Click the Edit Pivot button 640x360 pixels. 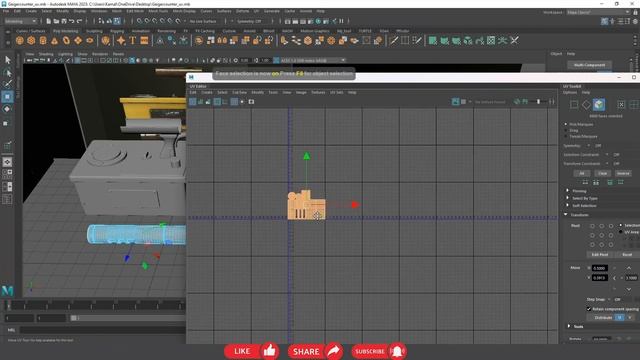600,254
